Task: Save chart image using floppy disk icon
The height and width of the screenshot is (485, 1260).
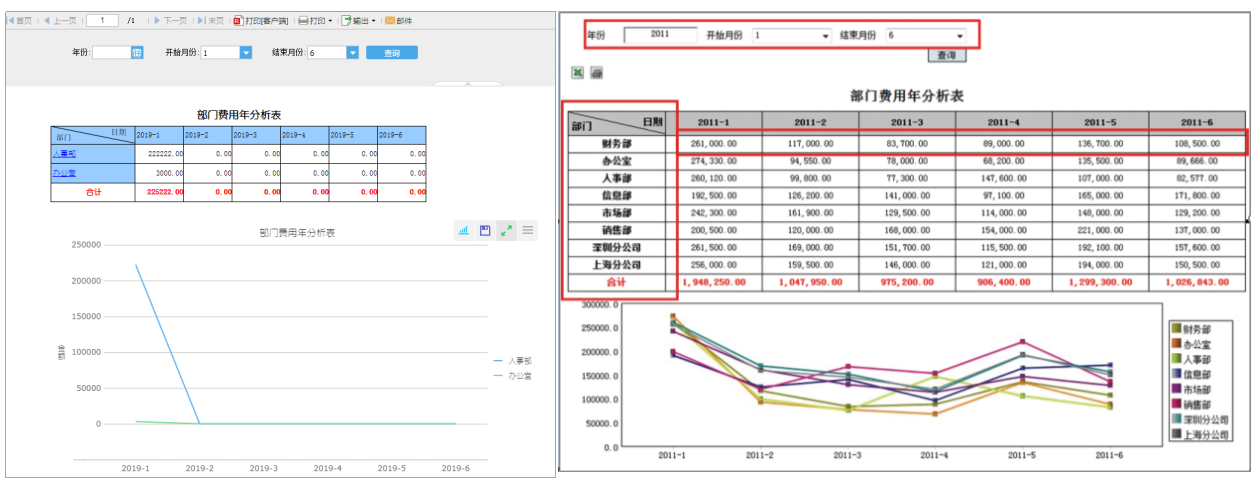Action: (x=485, y=231)
